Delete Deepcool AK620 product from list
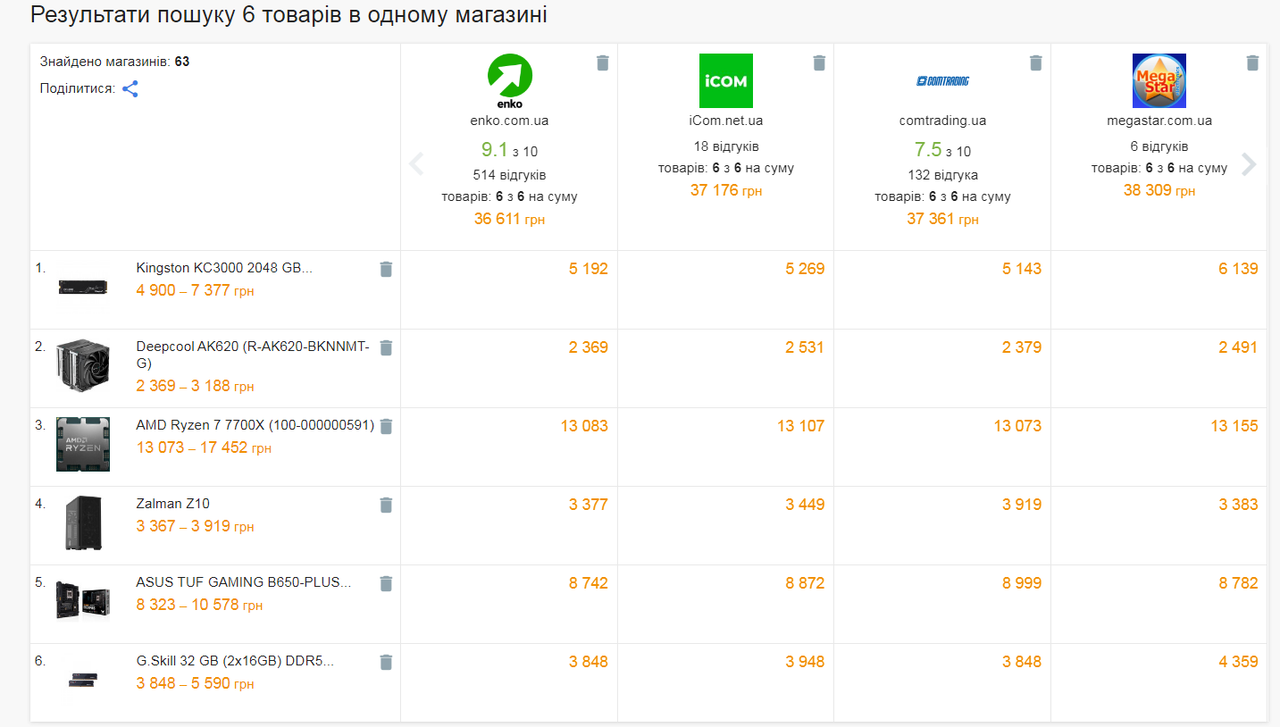Screen dimensions: 1280x727 point(386,348)
